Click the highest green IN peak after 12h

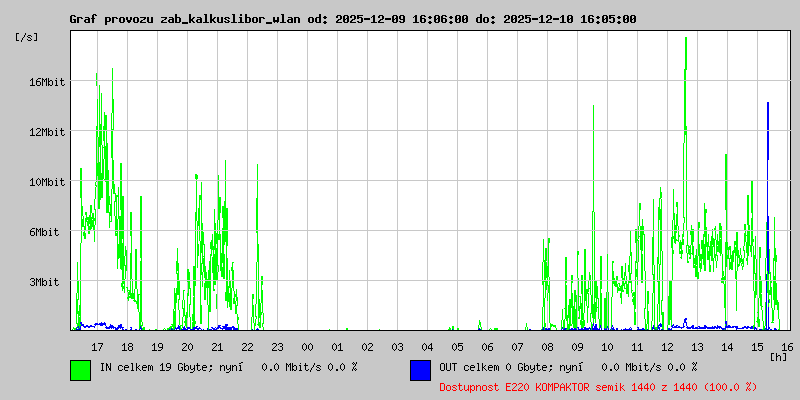click(686, 133)
